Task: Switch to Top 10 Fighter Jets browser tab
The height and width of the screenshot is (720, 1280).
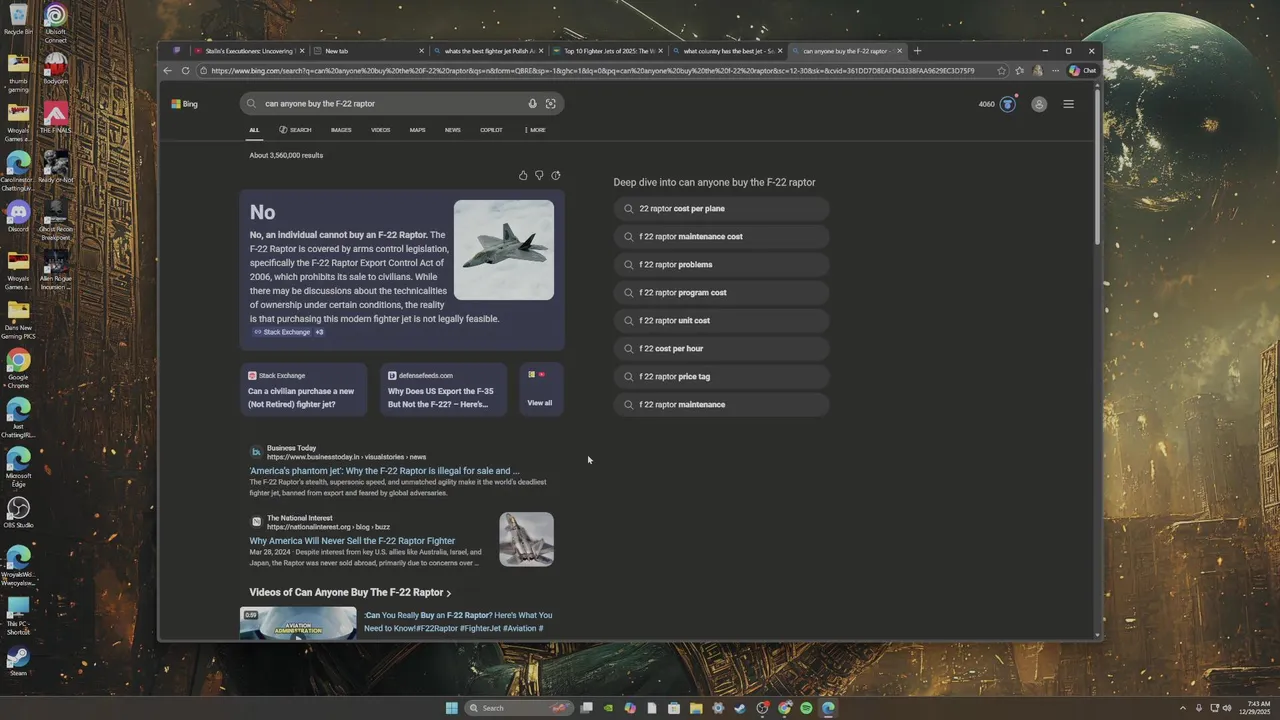Action: [x=609, y=51]
